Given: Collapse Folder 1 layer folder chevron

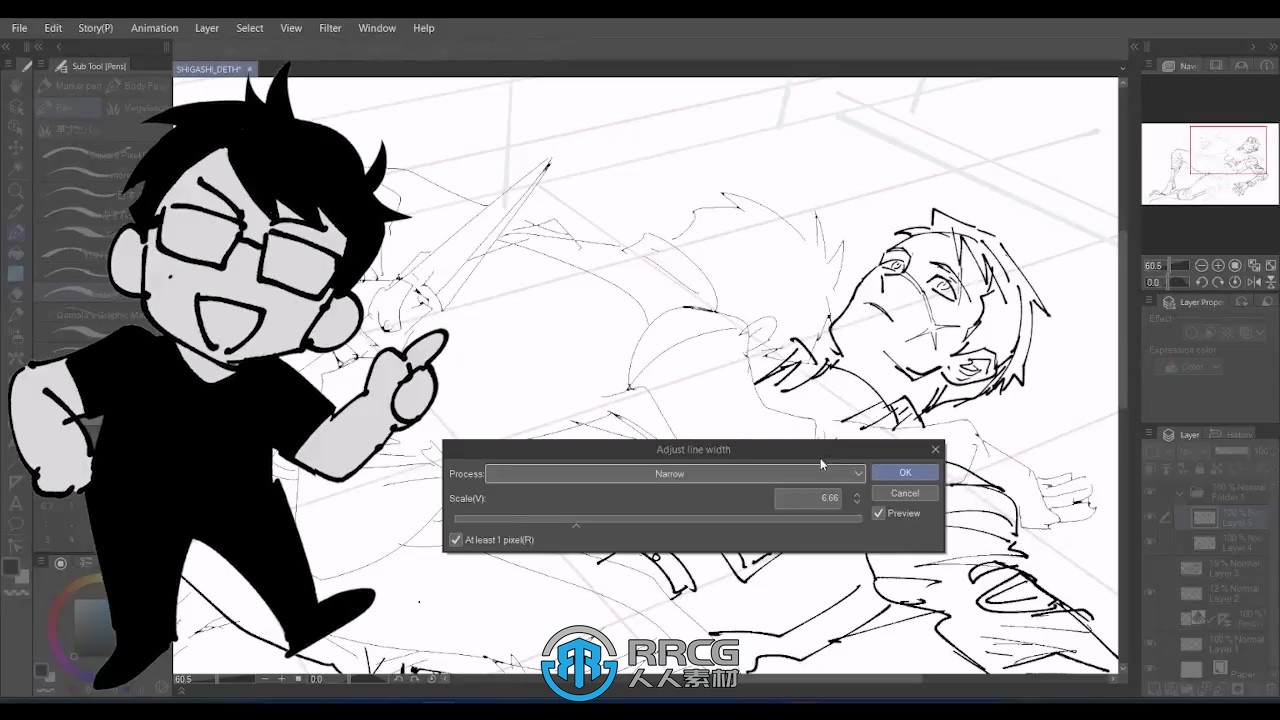Looking at the screenshot, I should pyautogui.click(x=1181, y=493).
